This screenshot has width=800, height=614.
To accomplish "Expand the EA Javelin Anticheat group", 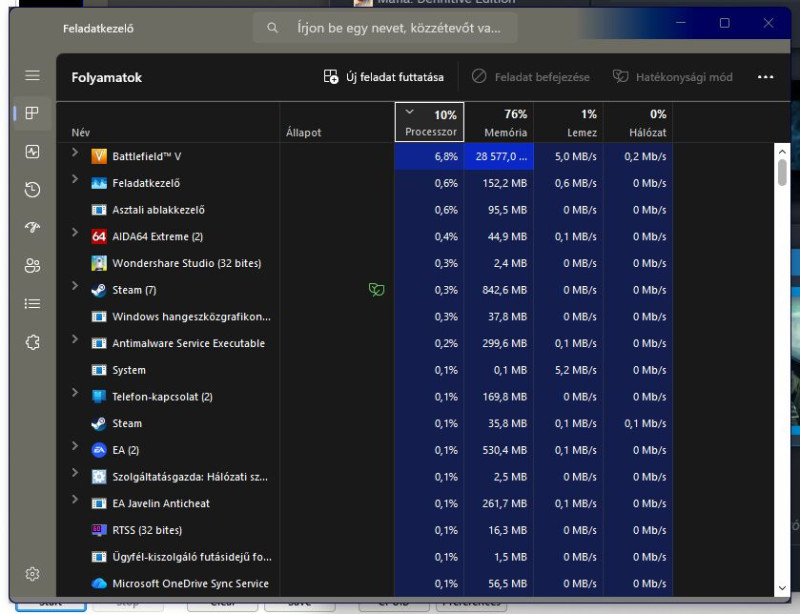I will click(x=75, y=499).
